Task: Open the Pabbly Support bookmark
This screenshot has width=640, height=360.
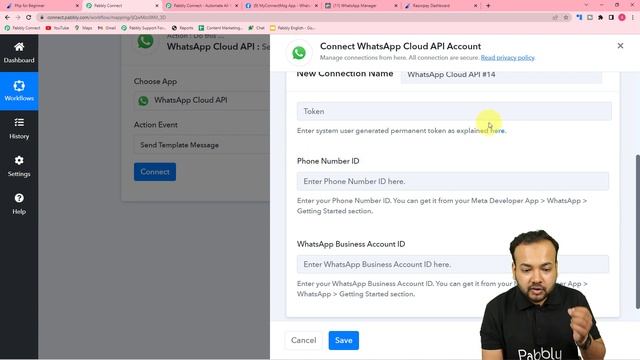Action: [143, 28]
